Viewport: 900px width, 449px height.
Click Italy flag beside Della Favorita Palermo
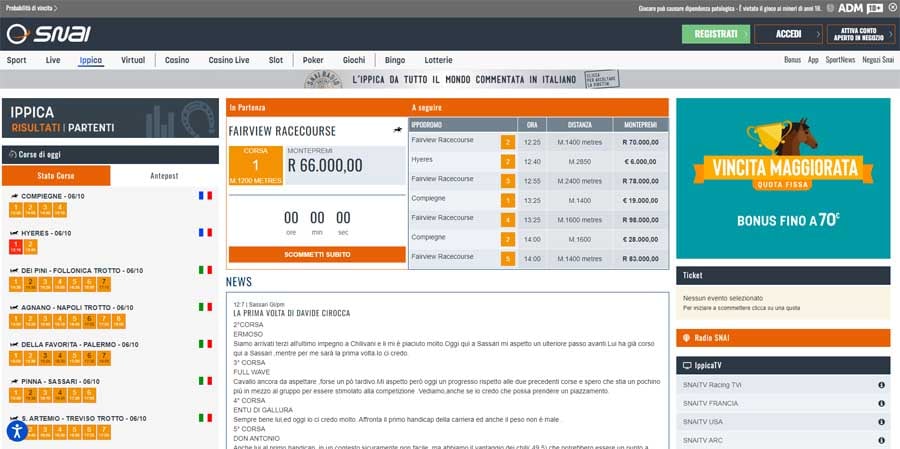pyautogui.click(x=205, y=344)
